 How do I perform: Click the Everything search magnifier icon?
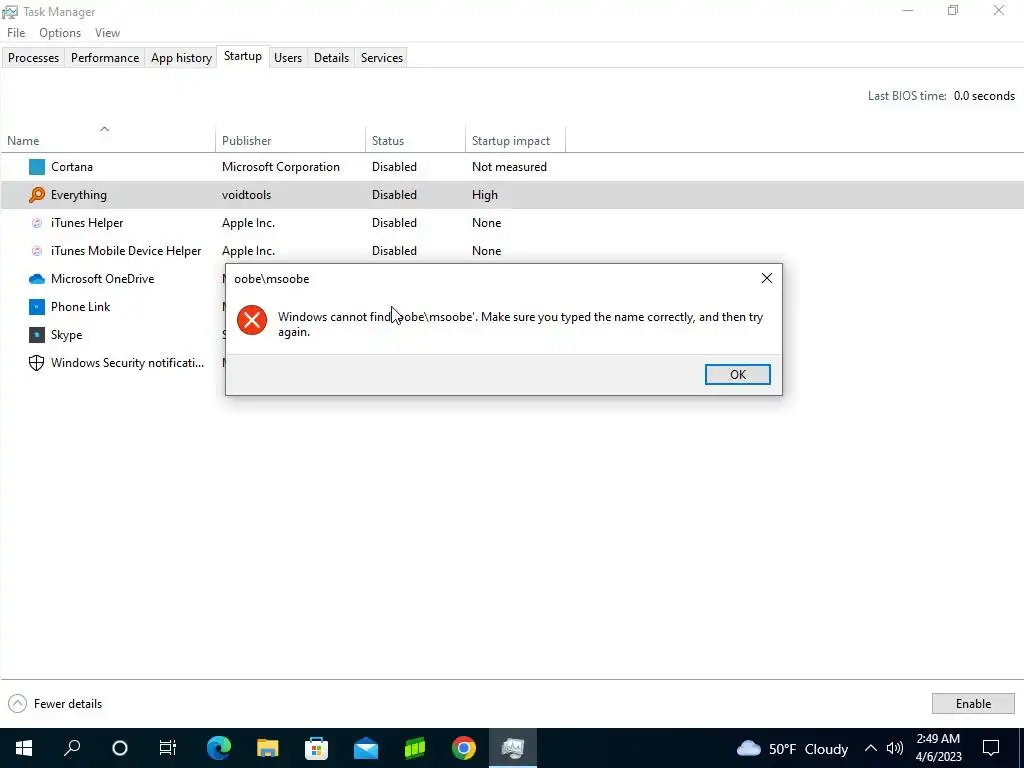pyautogui.click(x=37, y=195)
